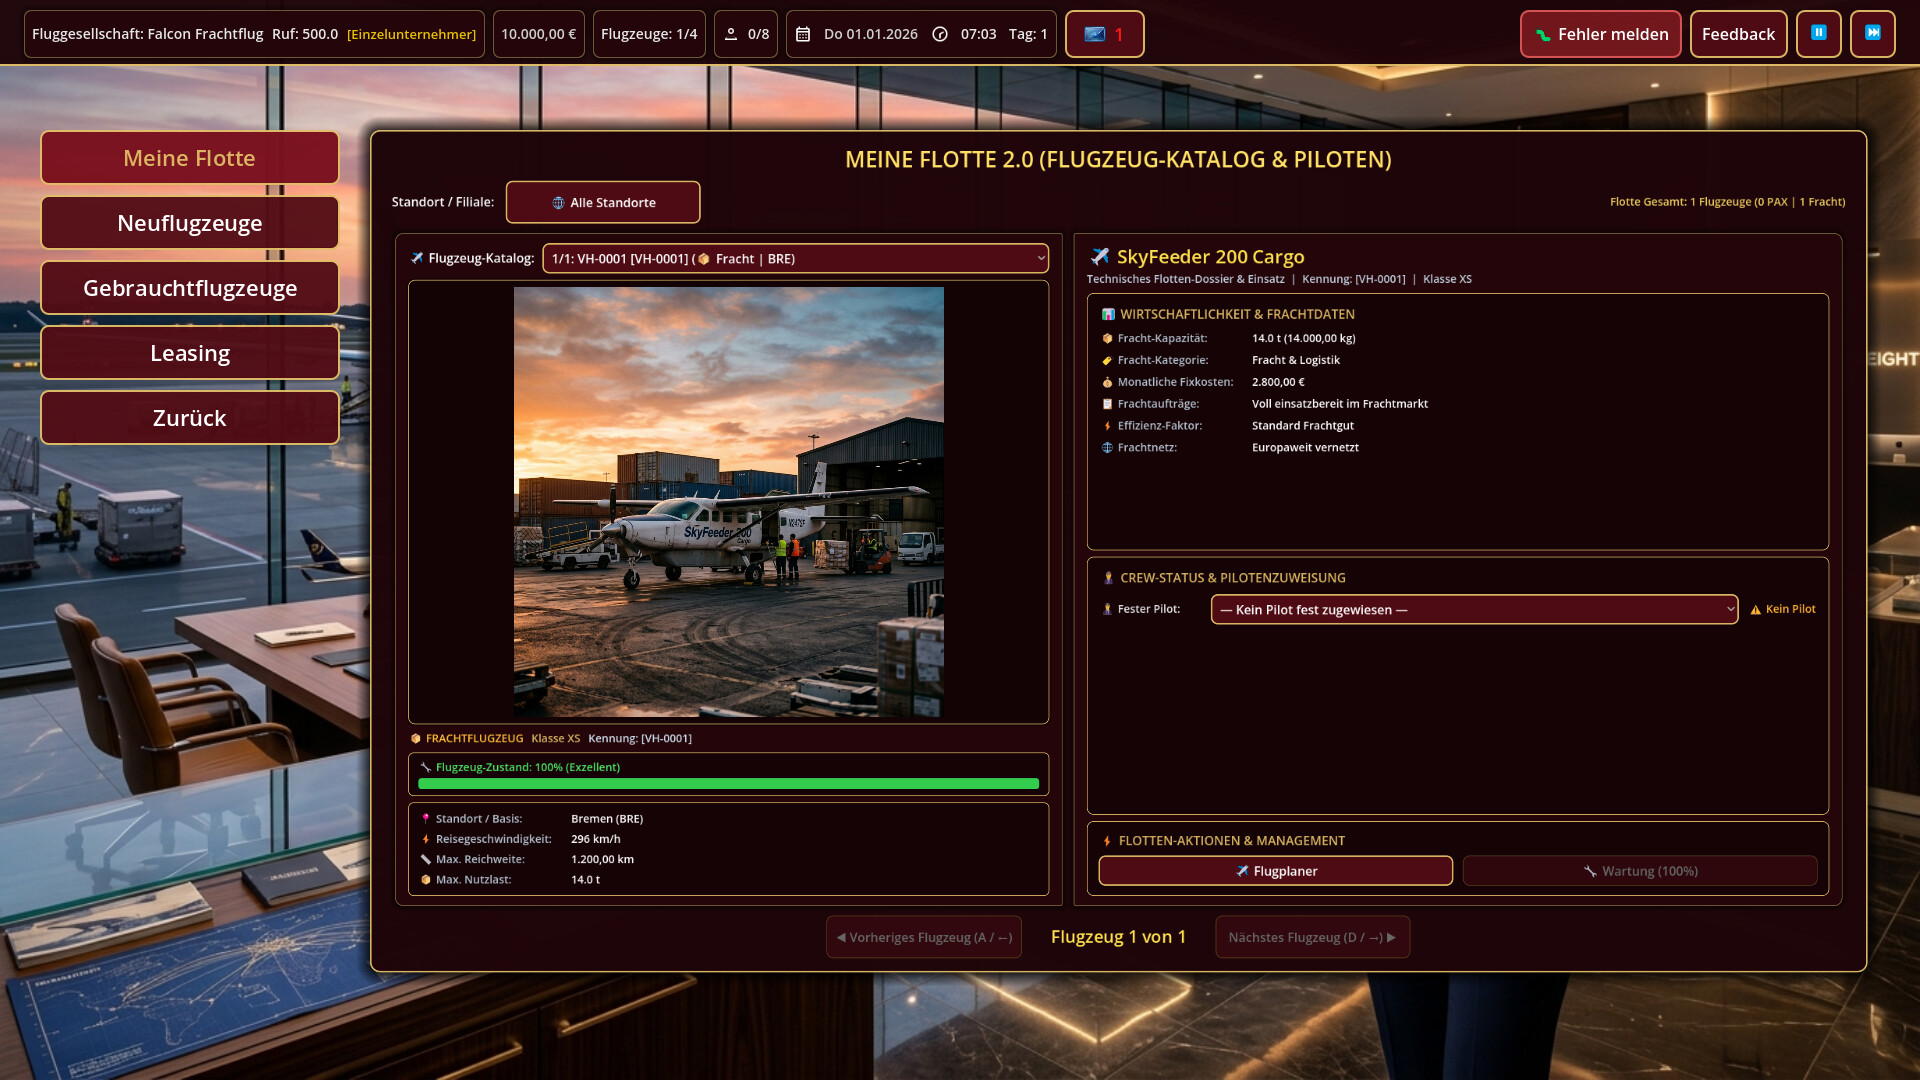Click the SkyFeeder aircraft photo
Image resolution: width=1920 pixels, height=1080 pixels.
coord(728,502)
